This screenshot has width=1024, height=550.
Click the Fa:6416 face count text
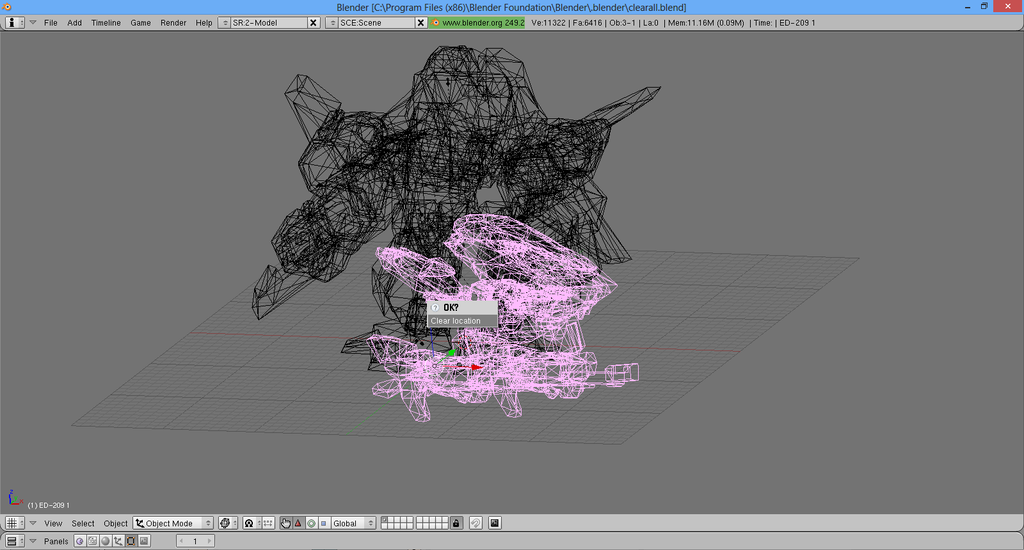(587, 23)
